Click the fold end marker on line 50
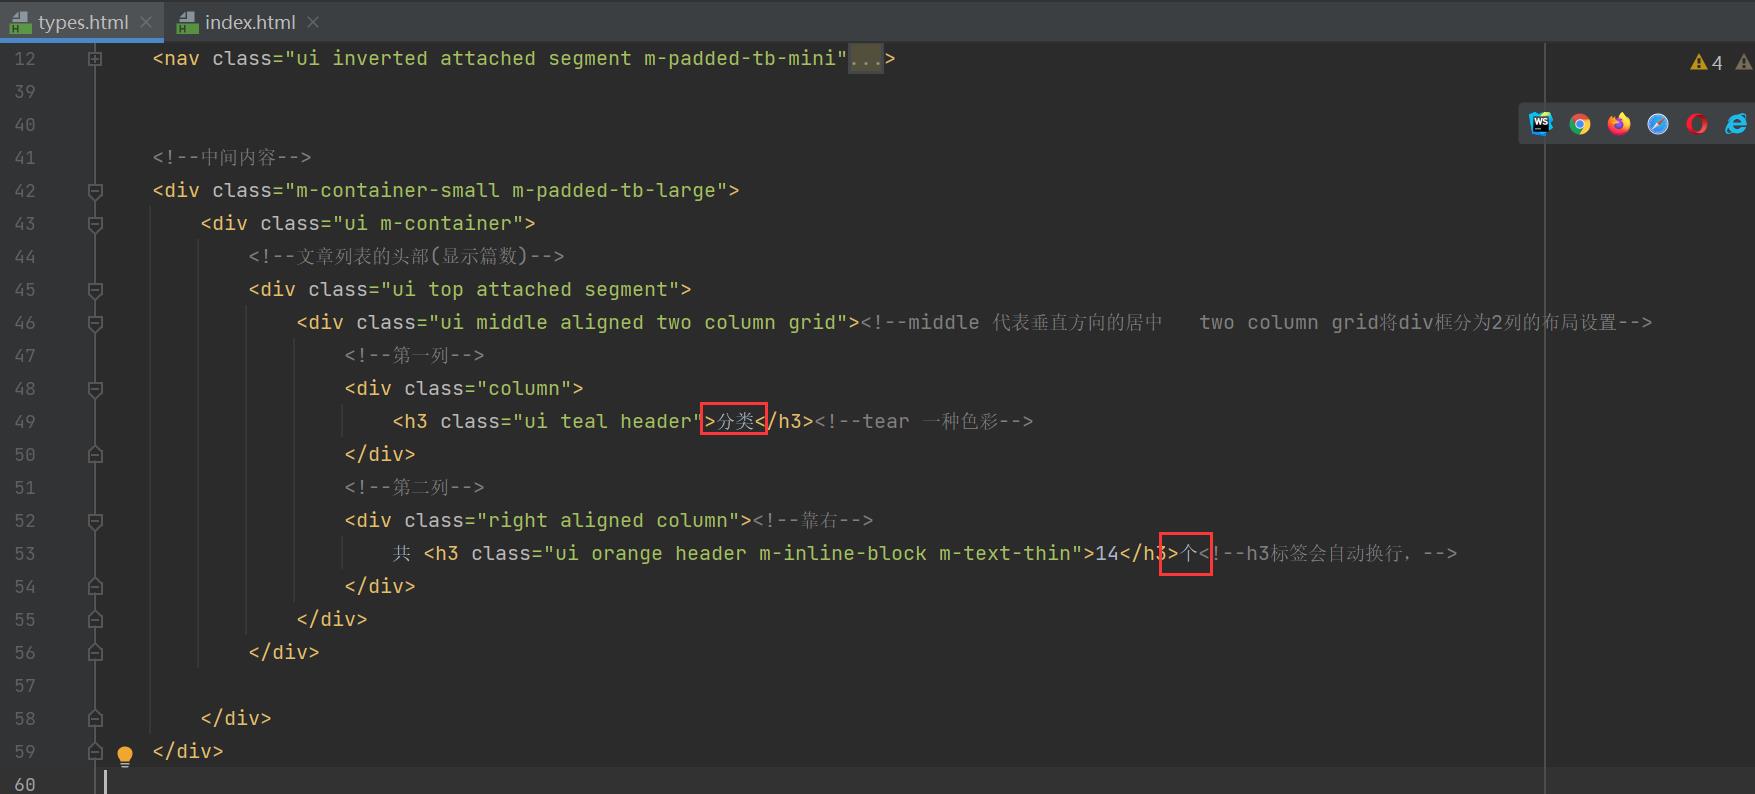1755x794 pixels. [95, 455]
